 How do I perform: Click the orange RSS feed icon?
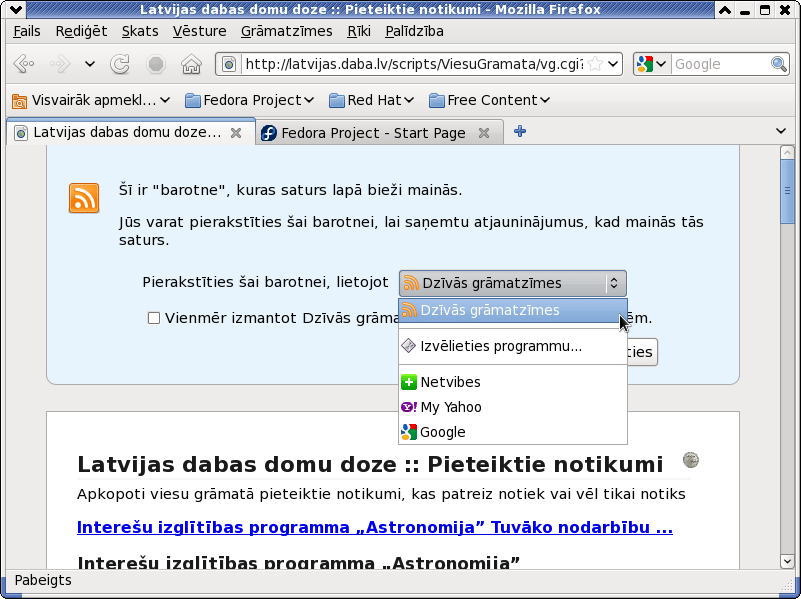[x=84, y=198]
